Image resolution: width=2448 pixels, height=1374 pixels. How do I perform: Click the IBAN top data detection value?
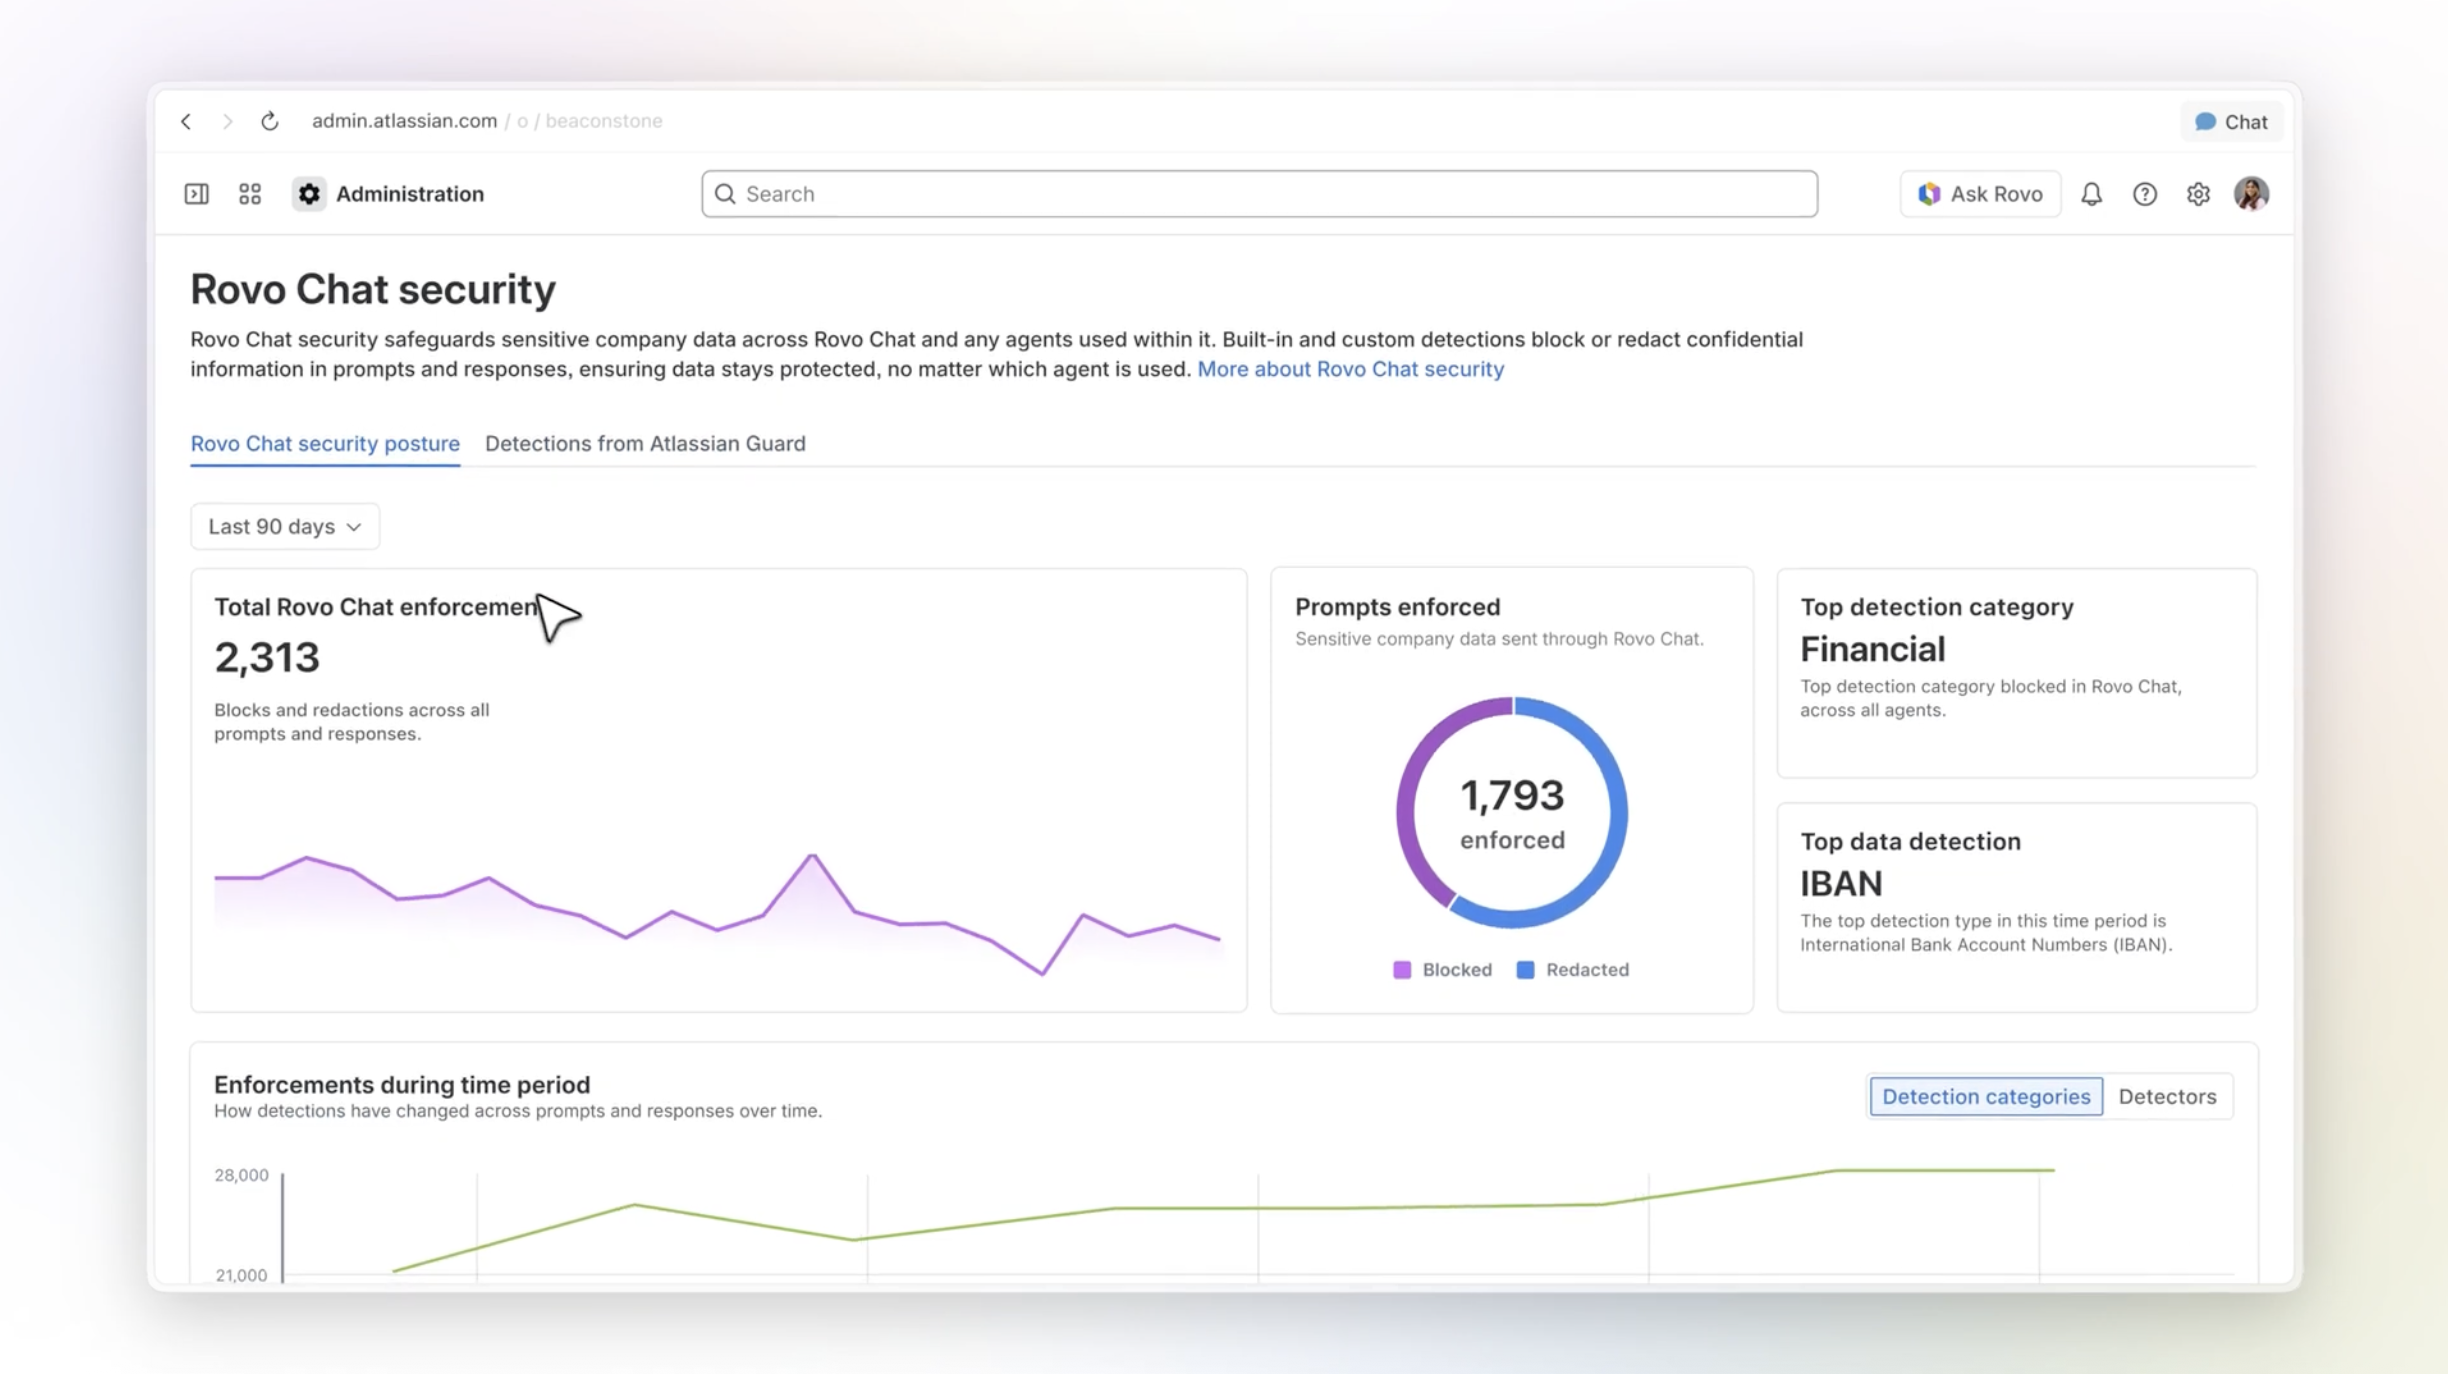pos(1841,884)
